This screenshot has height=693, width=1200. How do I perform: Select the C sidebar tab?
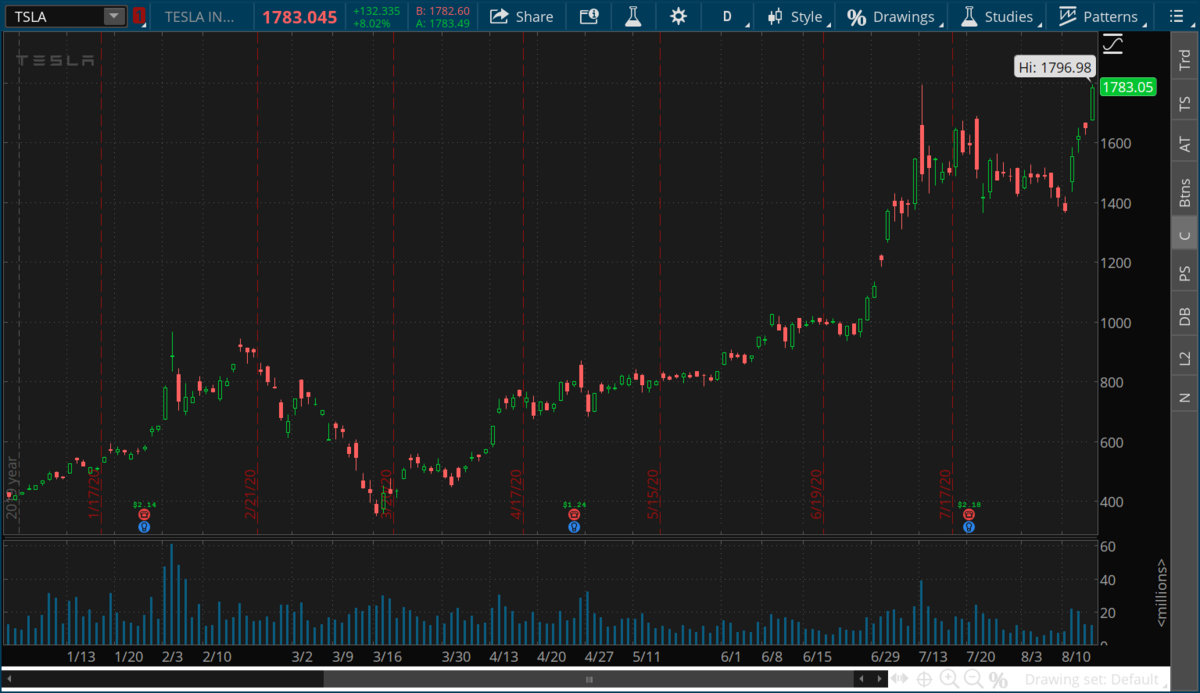point(1184,235)
